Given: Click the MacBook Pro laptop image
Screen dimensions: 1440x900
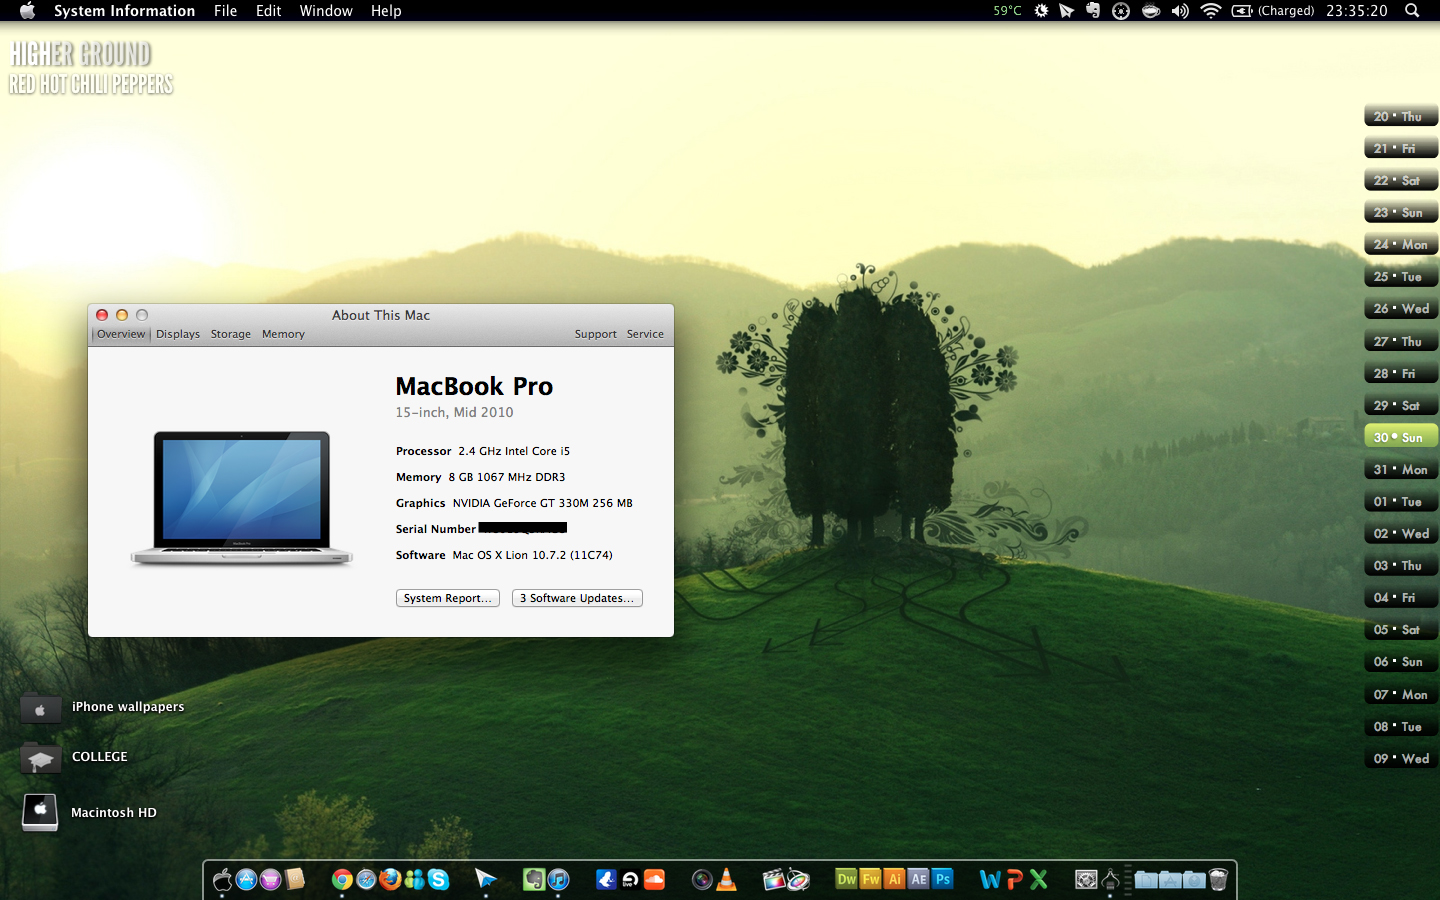Looking at the screenshot, I should pos(241,498).
